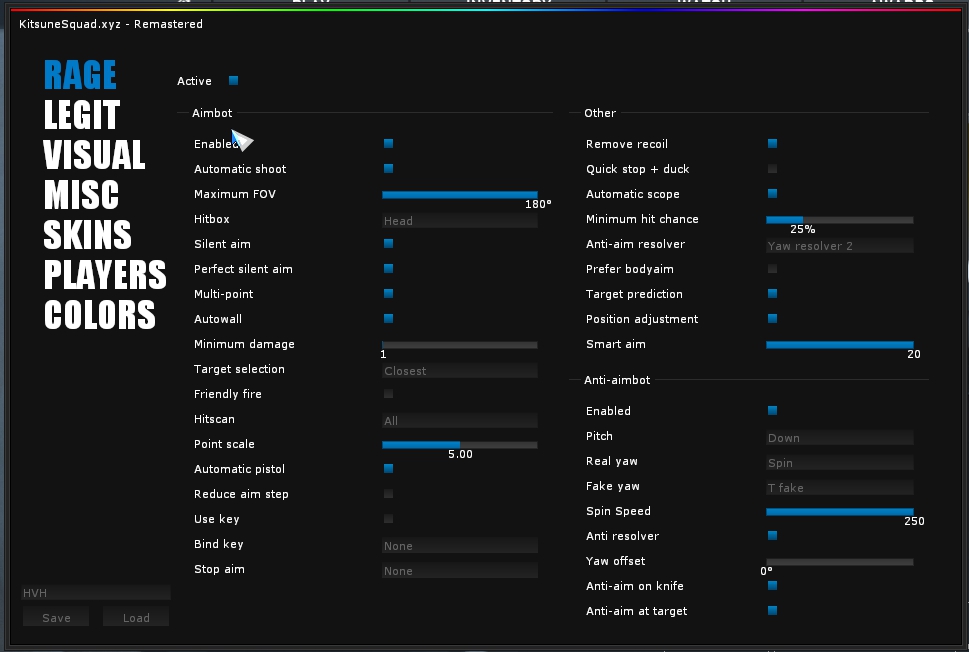Click the Point scale slider
The image size is (969, 652).
point(459,444)
